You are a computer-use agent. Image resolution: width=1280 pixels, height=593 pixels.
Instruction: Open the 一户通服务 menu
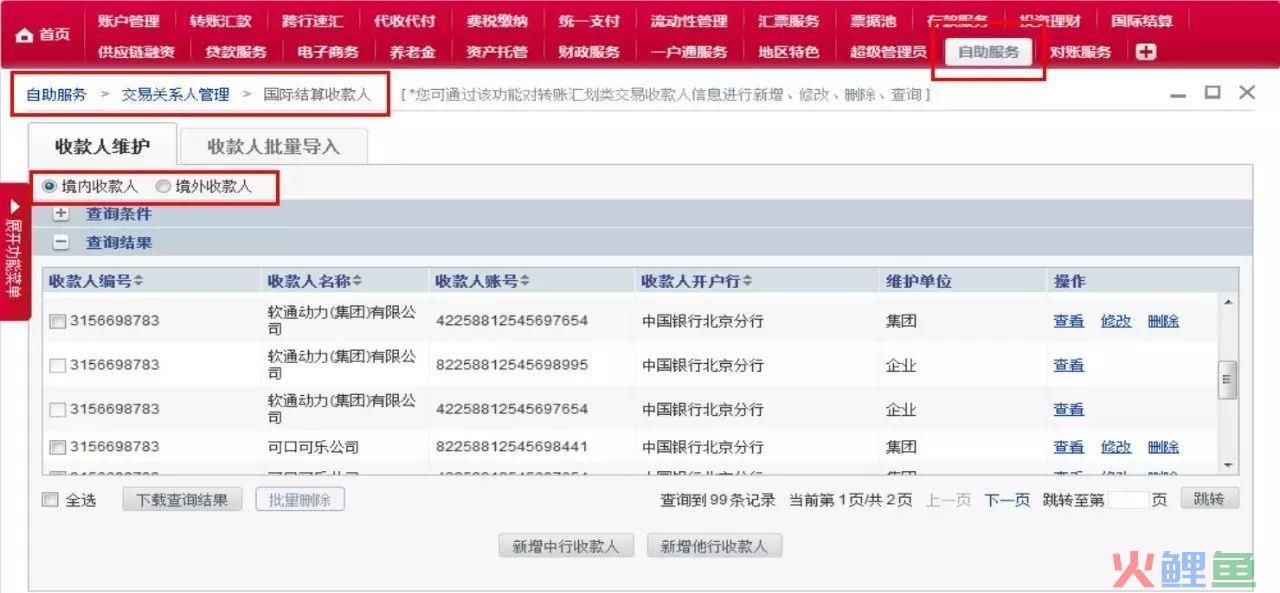pos(689,52)
